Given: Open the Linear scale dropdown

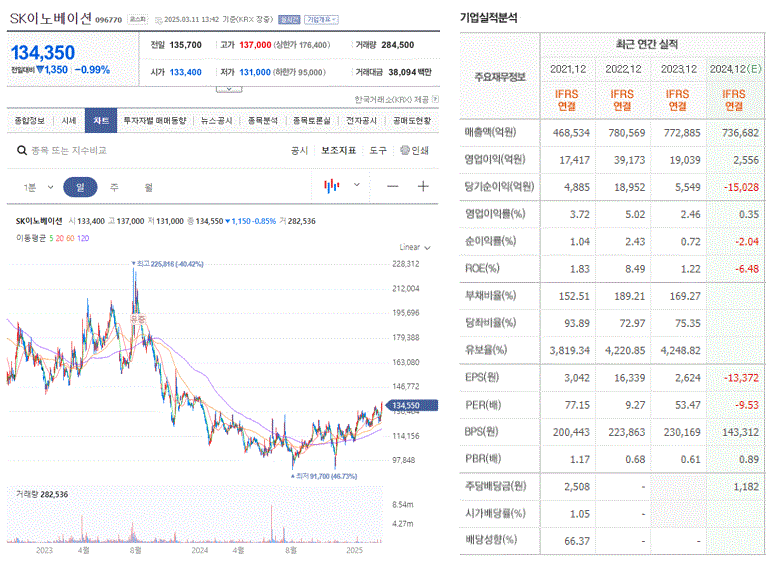Looking at the screenshot, I should [415, 247].
